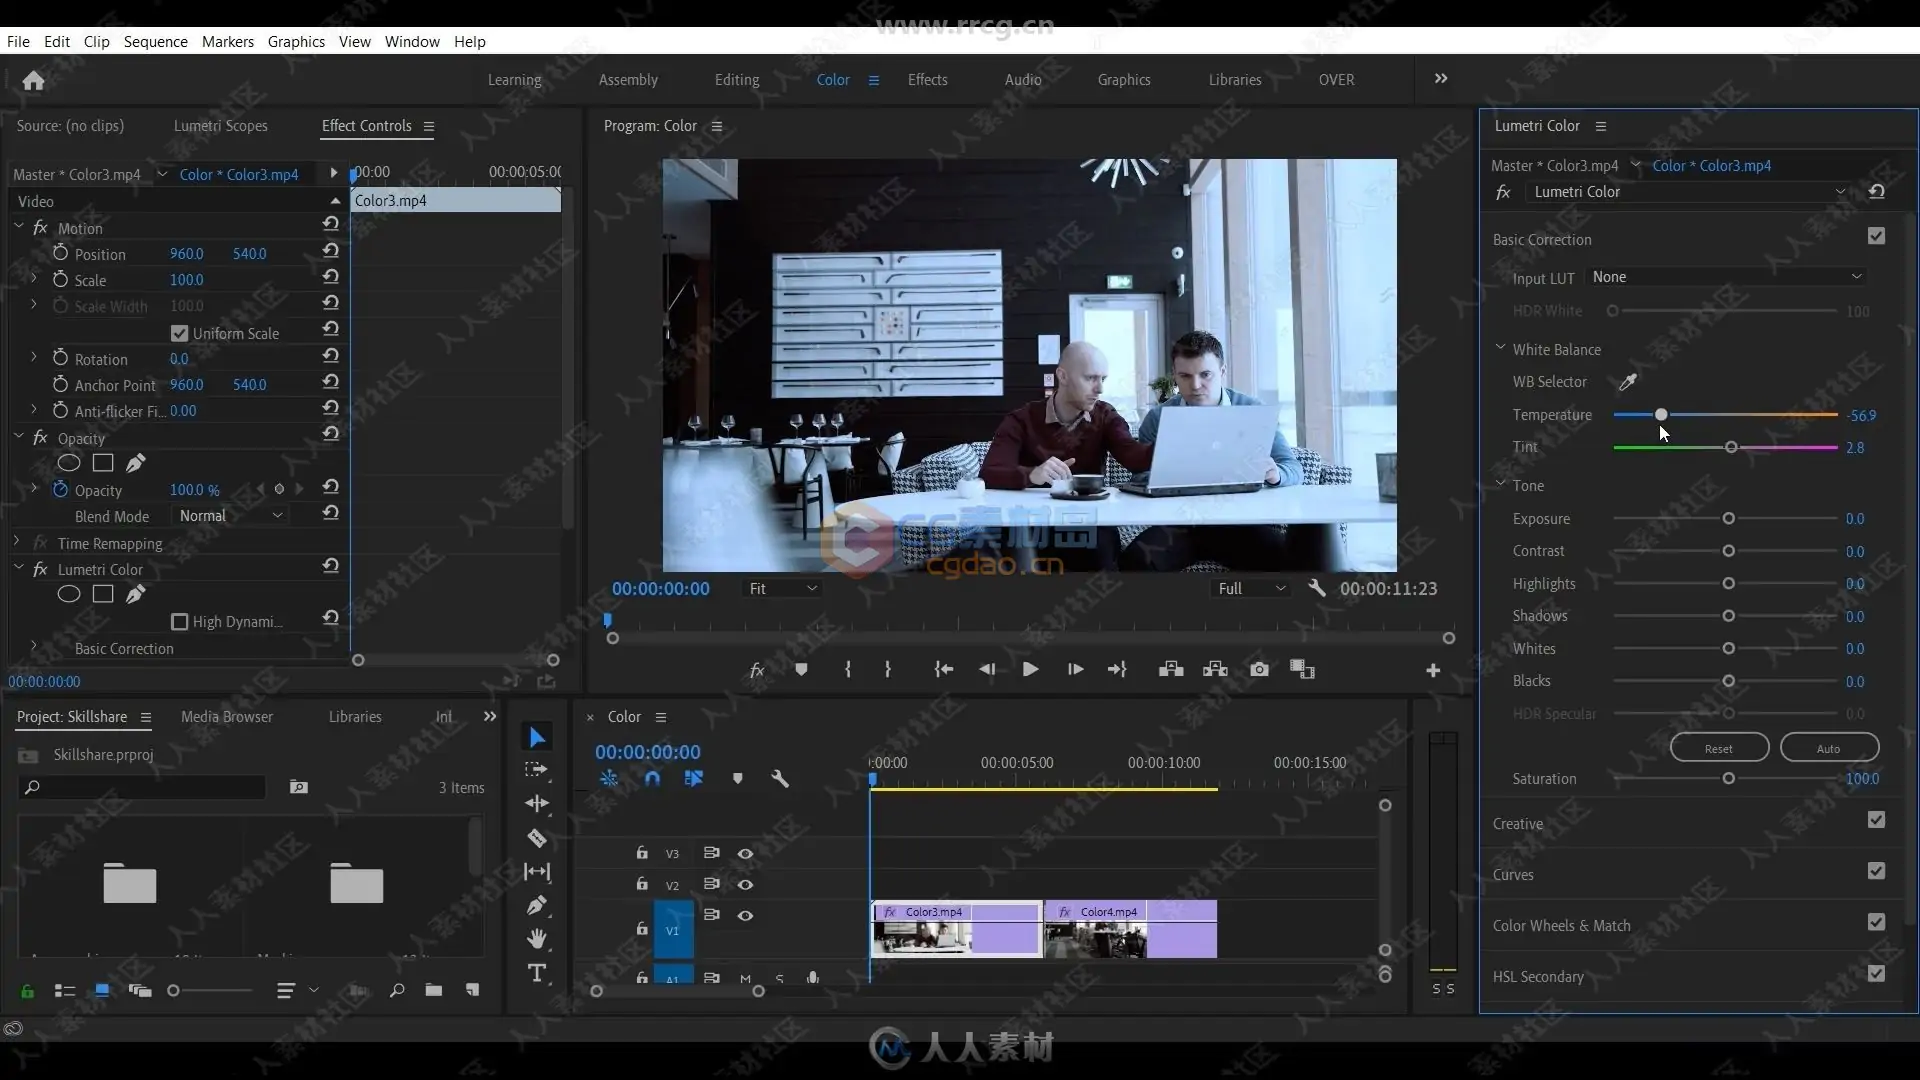Click Exposure slider handle

point(1728,519)
